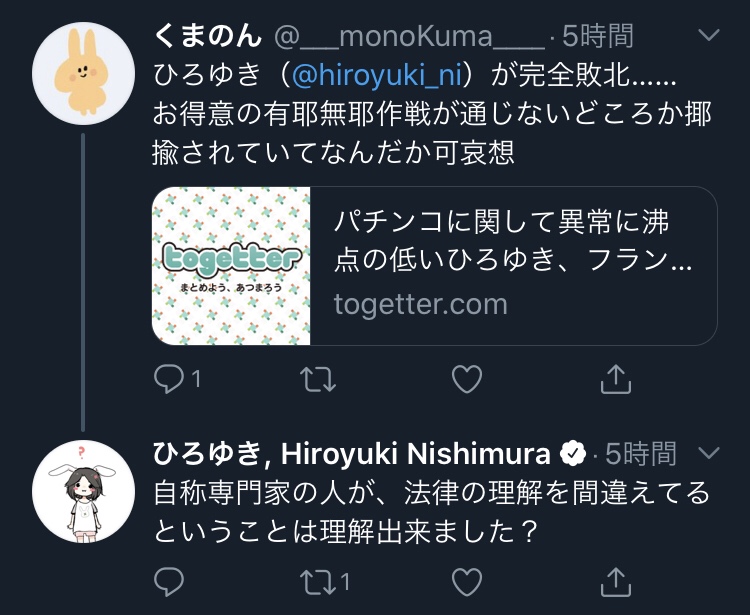Reply to Hiroyuki Nishimura's tweet
The image size is (750, 615).
pyautogui.click(x=169, y=582)
